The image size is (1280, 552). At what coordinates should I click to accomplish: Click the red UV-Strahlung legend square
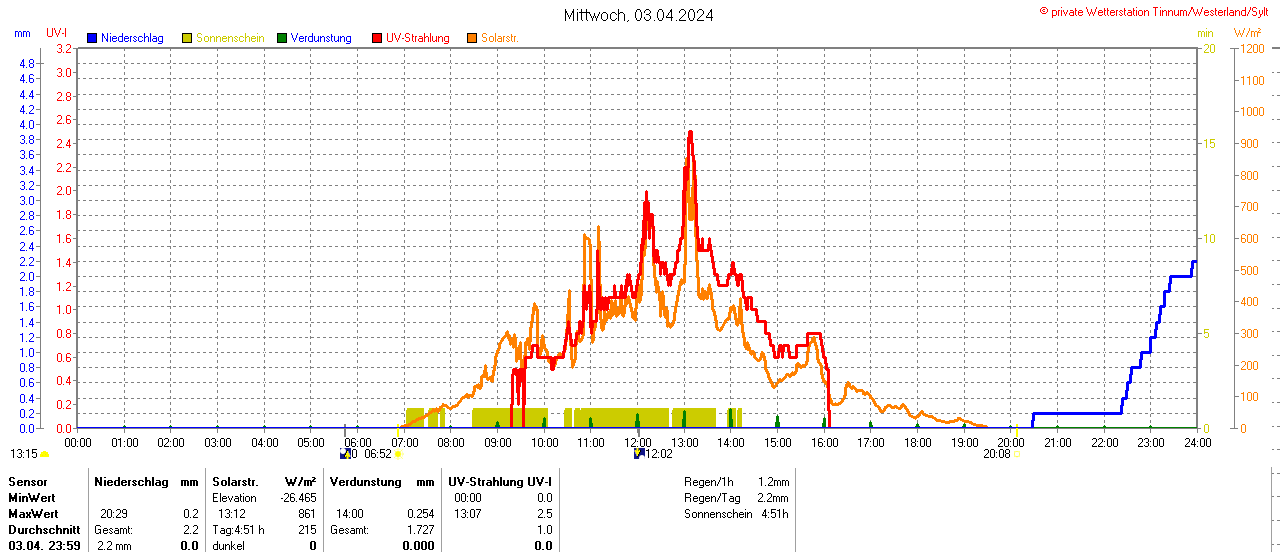(x=377, y=38)
